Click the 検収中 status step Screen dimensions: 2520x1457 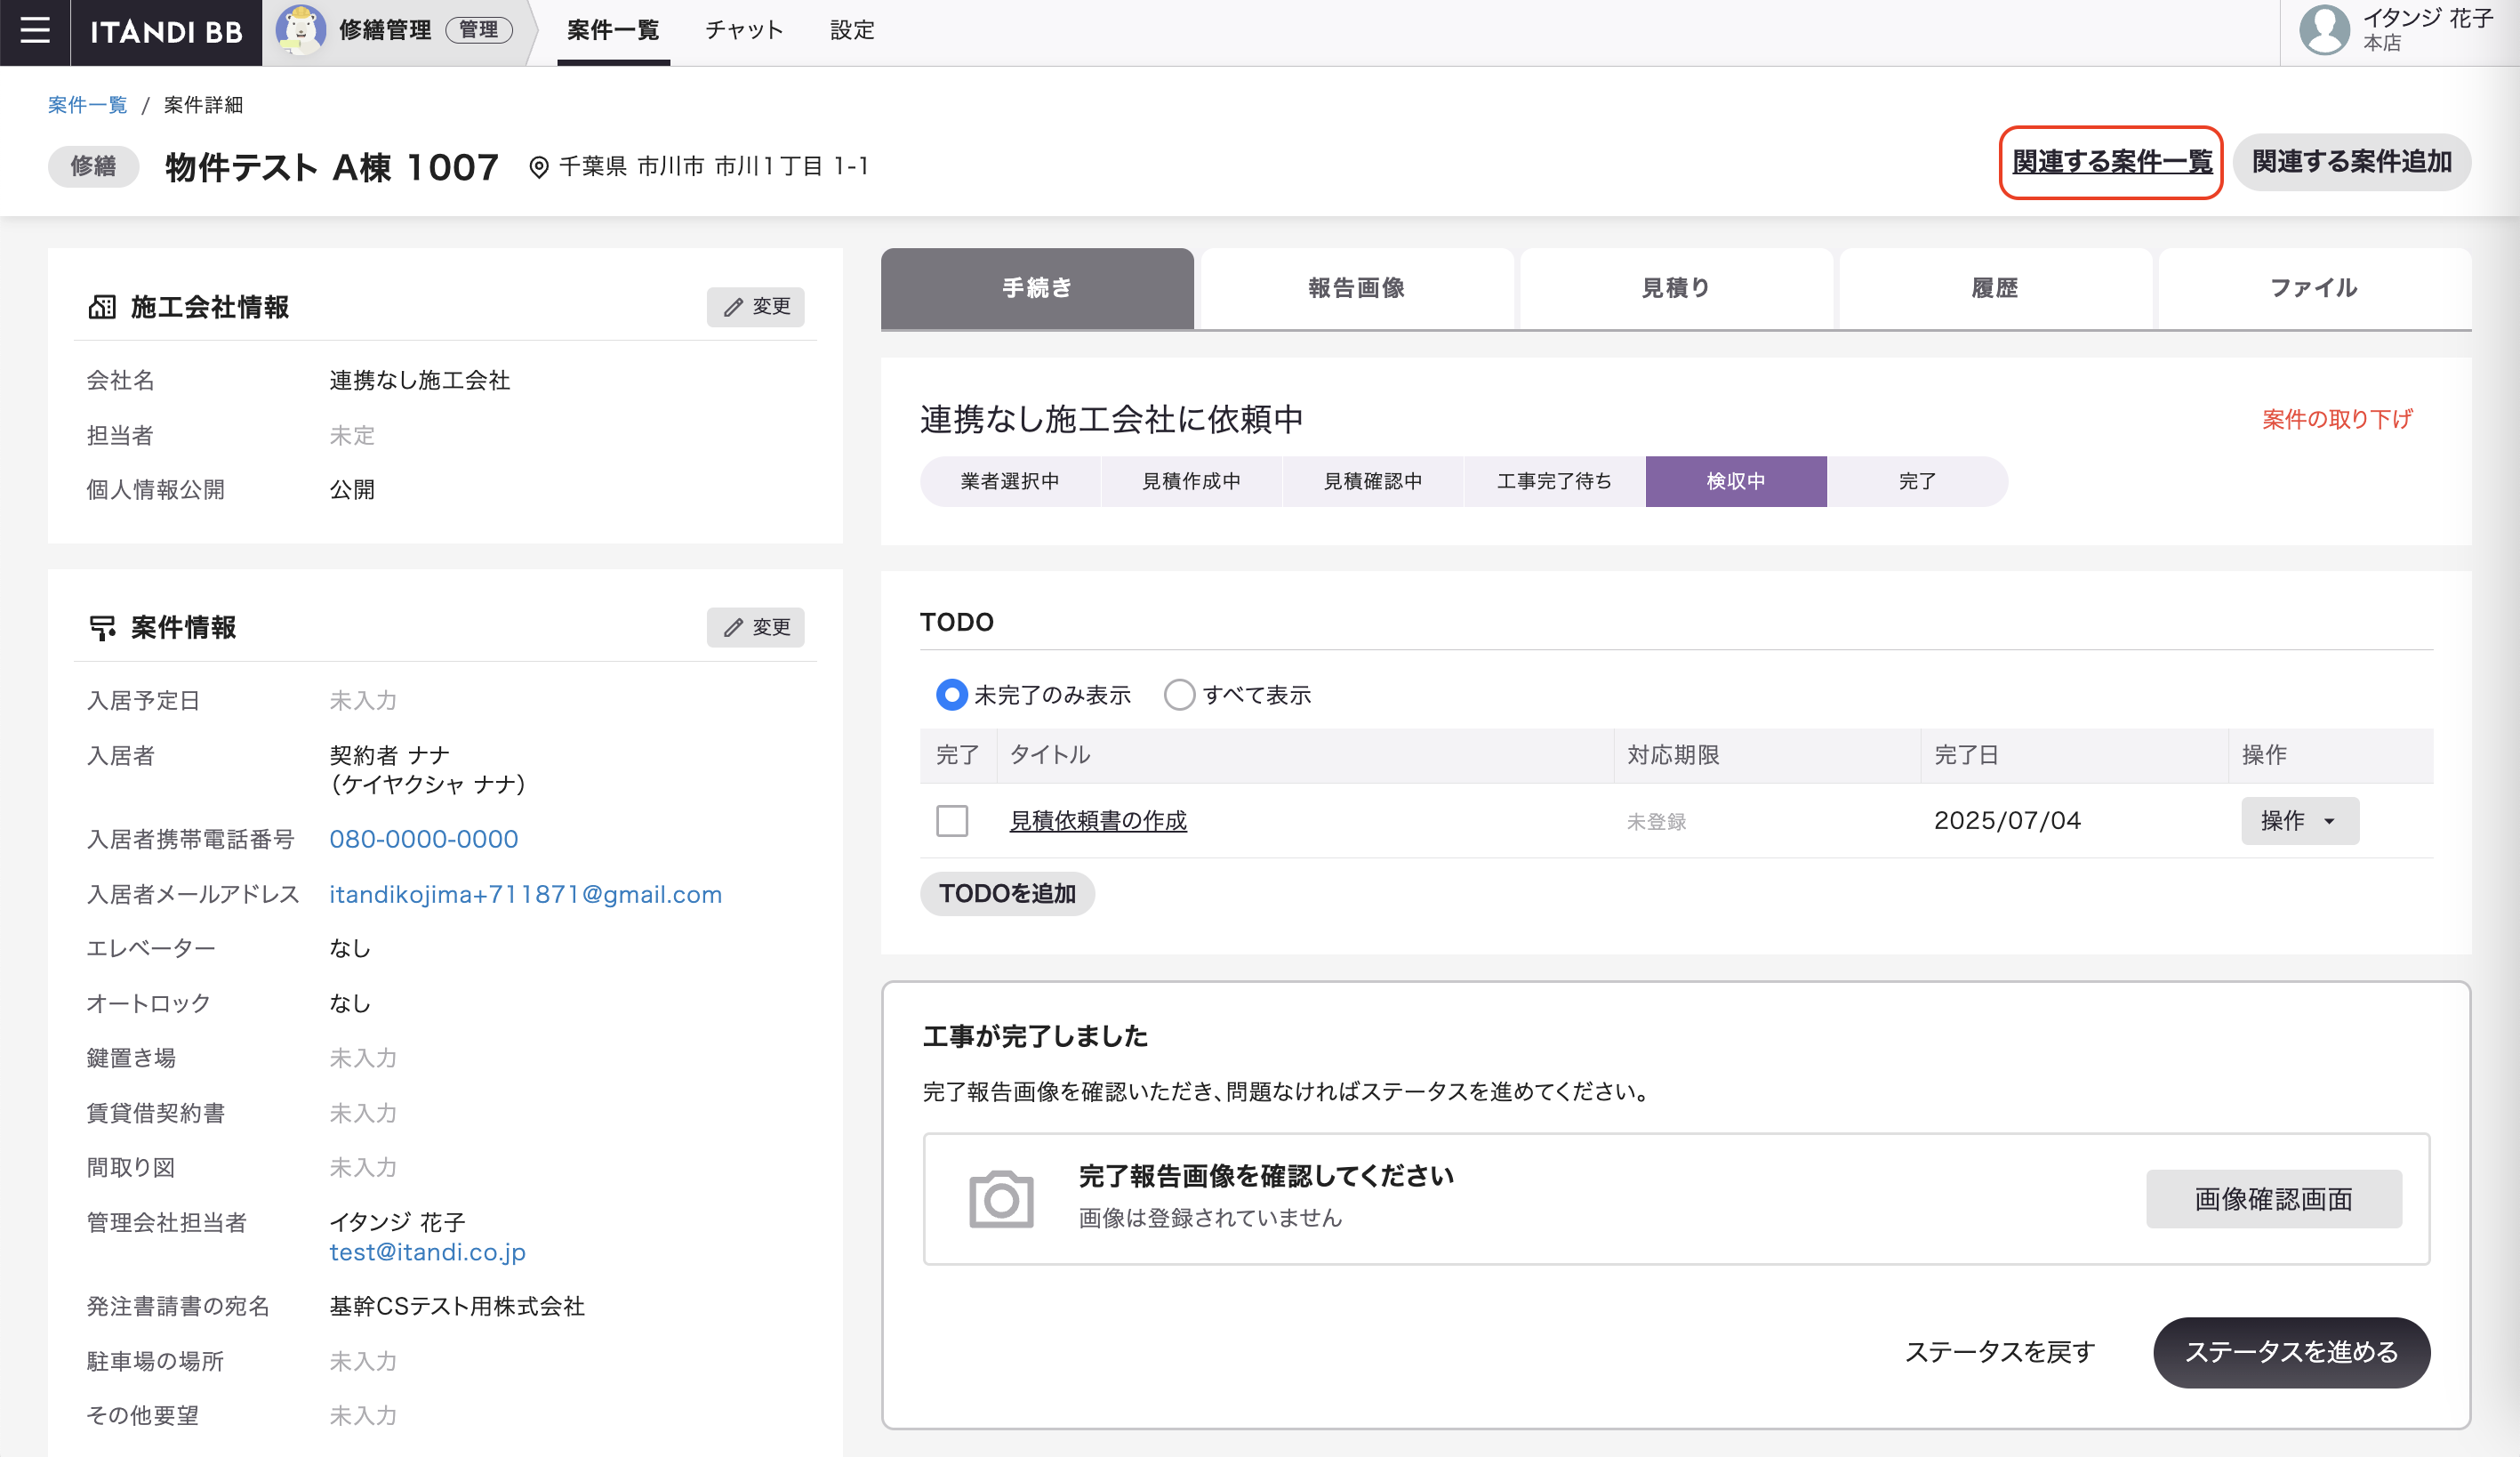[x=1735, y=481]
